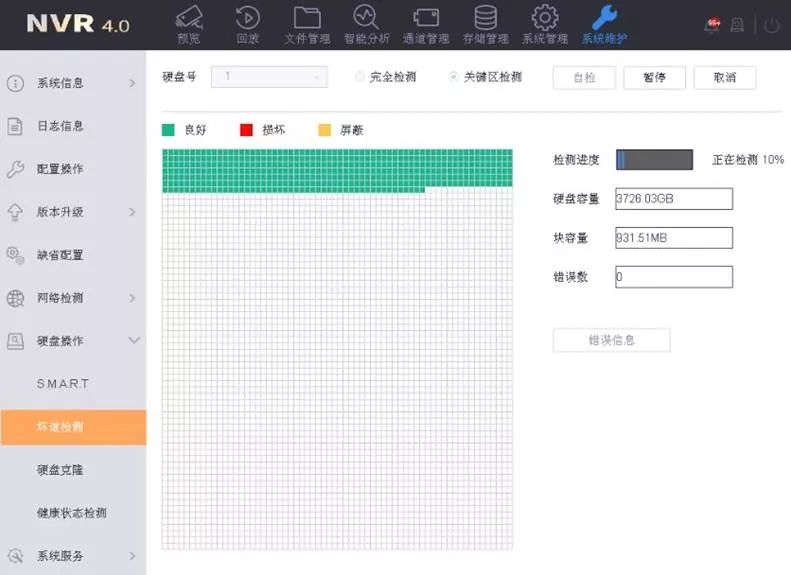Open 系统管理 gear icon
The image size is (791, 575).
pyautogui.click(x=544, y=18)
